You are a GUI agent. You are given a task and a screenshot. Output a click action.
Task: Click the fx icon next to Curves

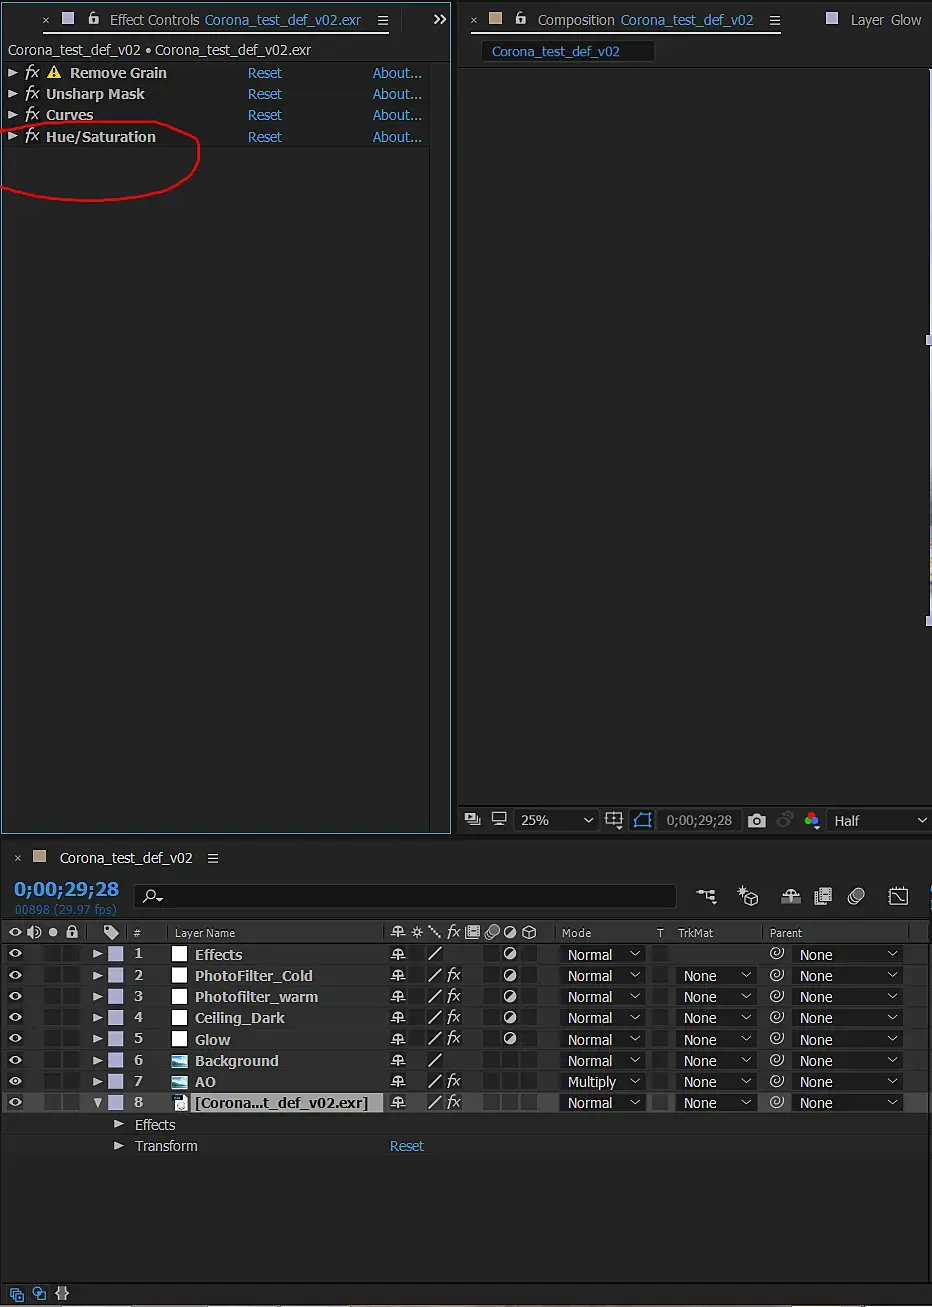[x=32, y=115]
